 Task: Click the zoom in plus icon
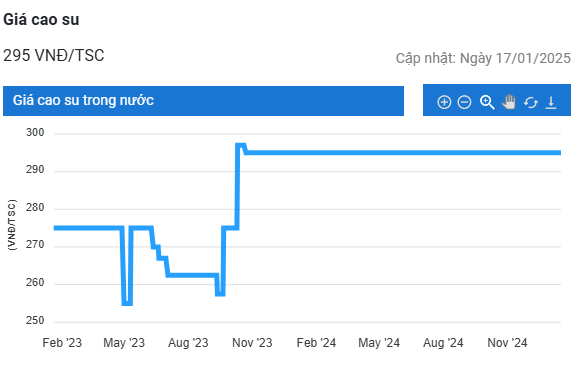pyautogui.click(x=444, y=102)
